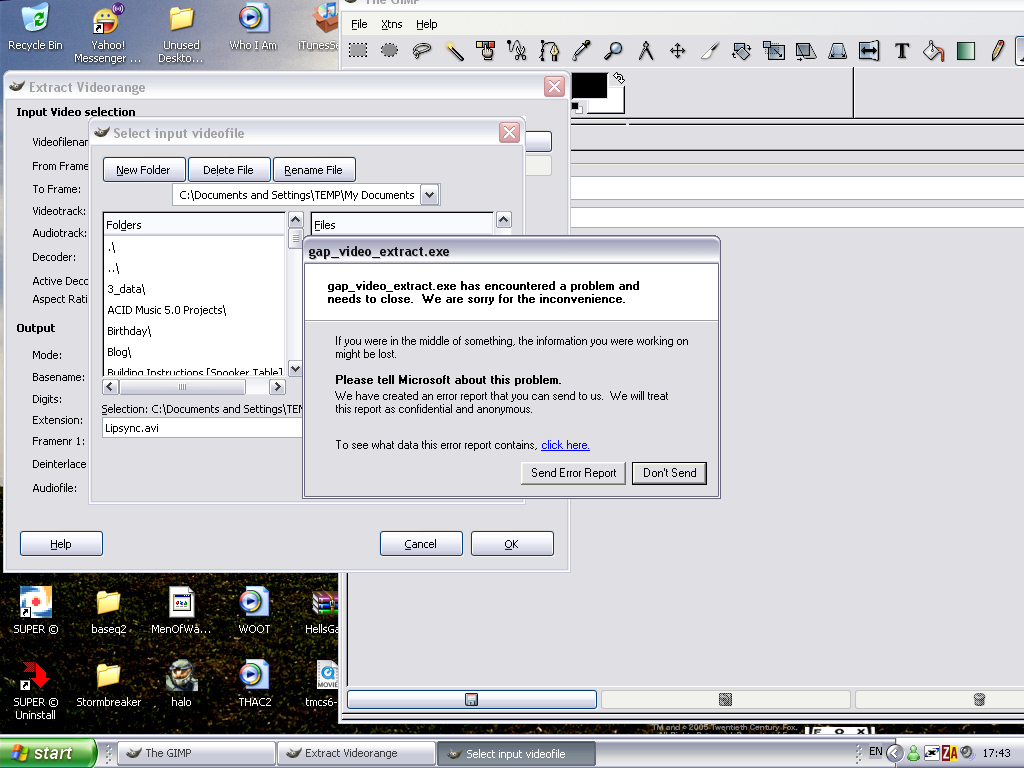The width and height of the screenshot is (1024, 768).
Task: Open the File menu in GIMP
Action: click(x=359, y=24)
